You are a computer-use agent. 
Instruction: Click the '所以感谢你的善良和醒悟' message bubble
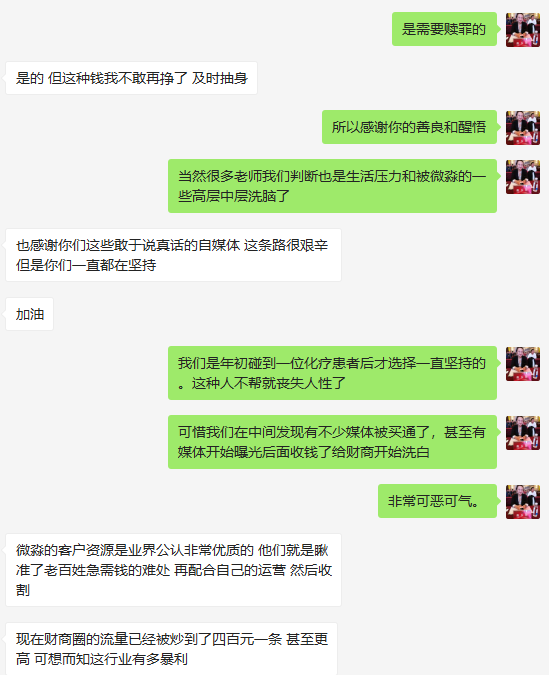click(x=409, y=127)
